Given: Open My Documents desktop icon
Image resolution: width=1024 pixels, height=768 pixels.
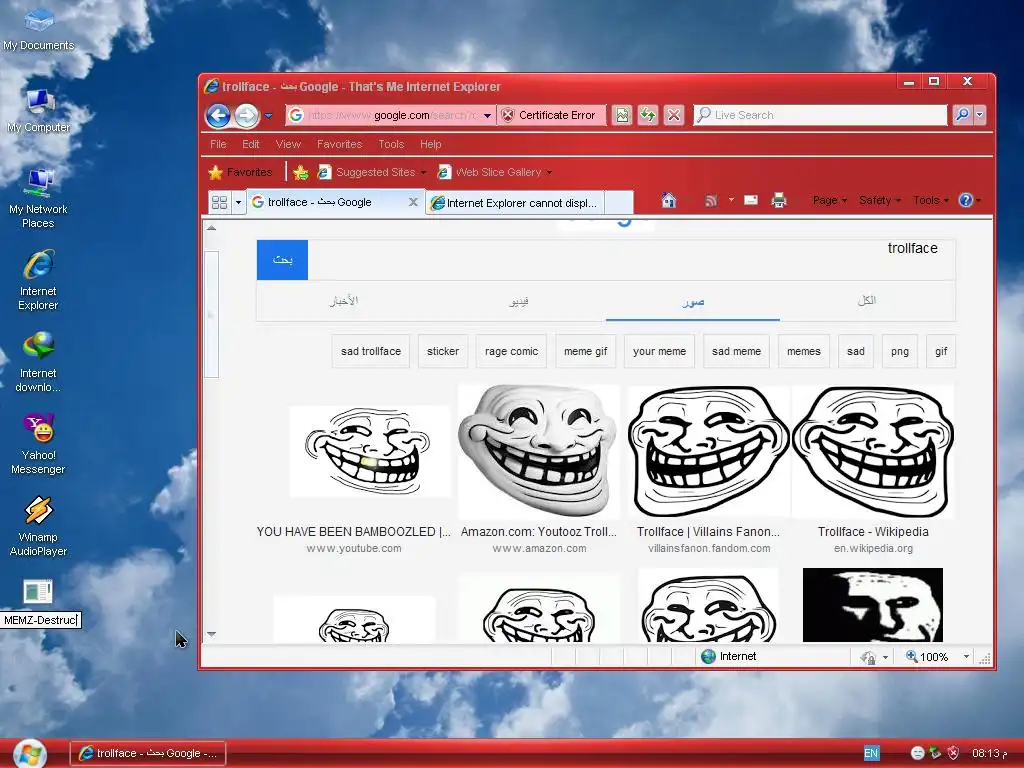Looking at the screenshot, I should click(39, 29).
